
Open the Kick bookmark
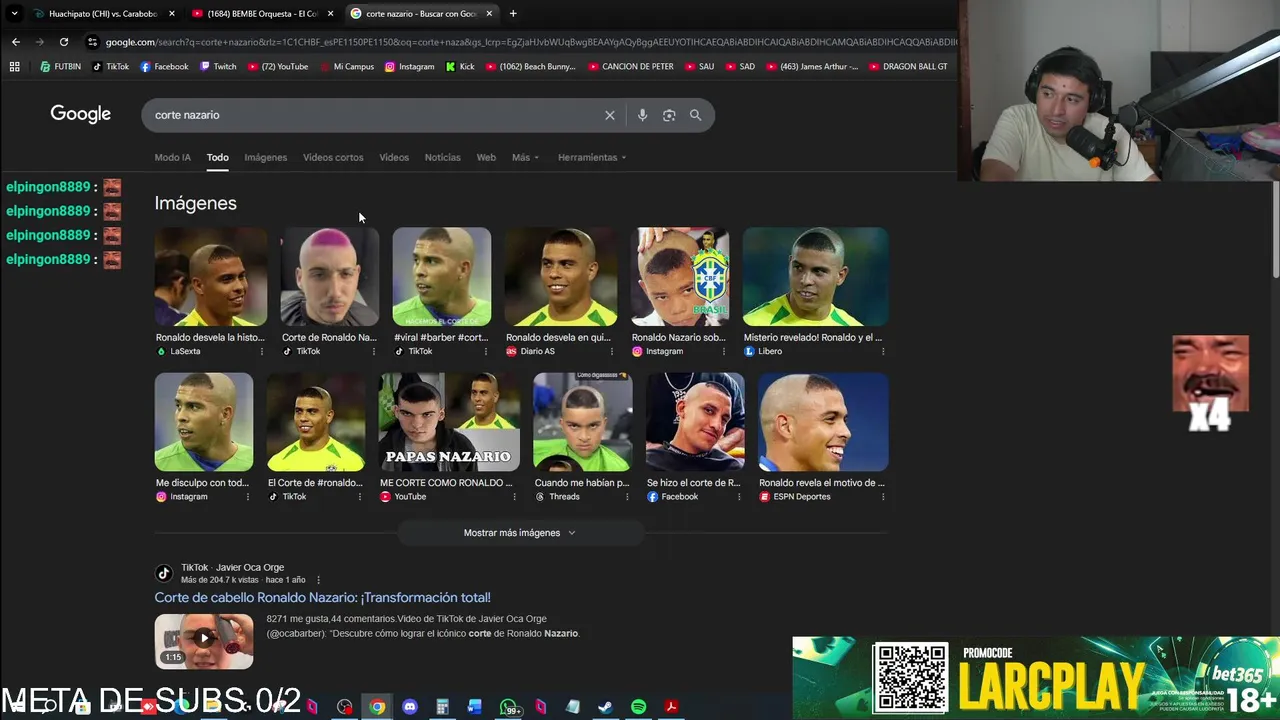coord(460,66)
